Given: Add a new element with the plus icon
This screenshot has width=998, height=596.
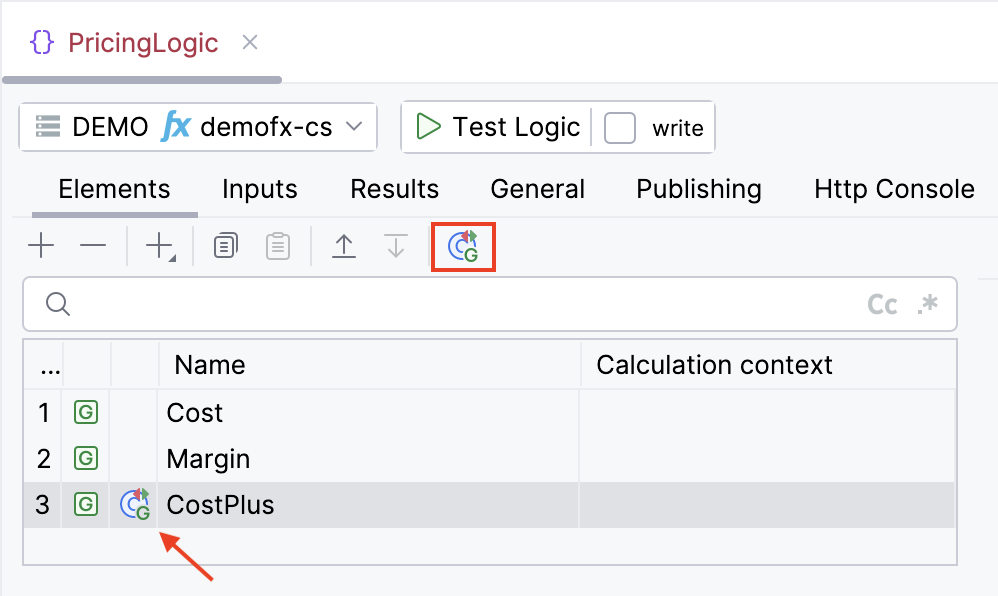Looking at the screenshot, I should coord(41,245).
